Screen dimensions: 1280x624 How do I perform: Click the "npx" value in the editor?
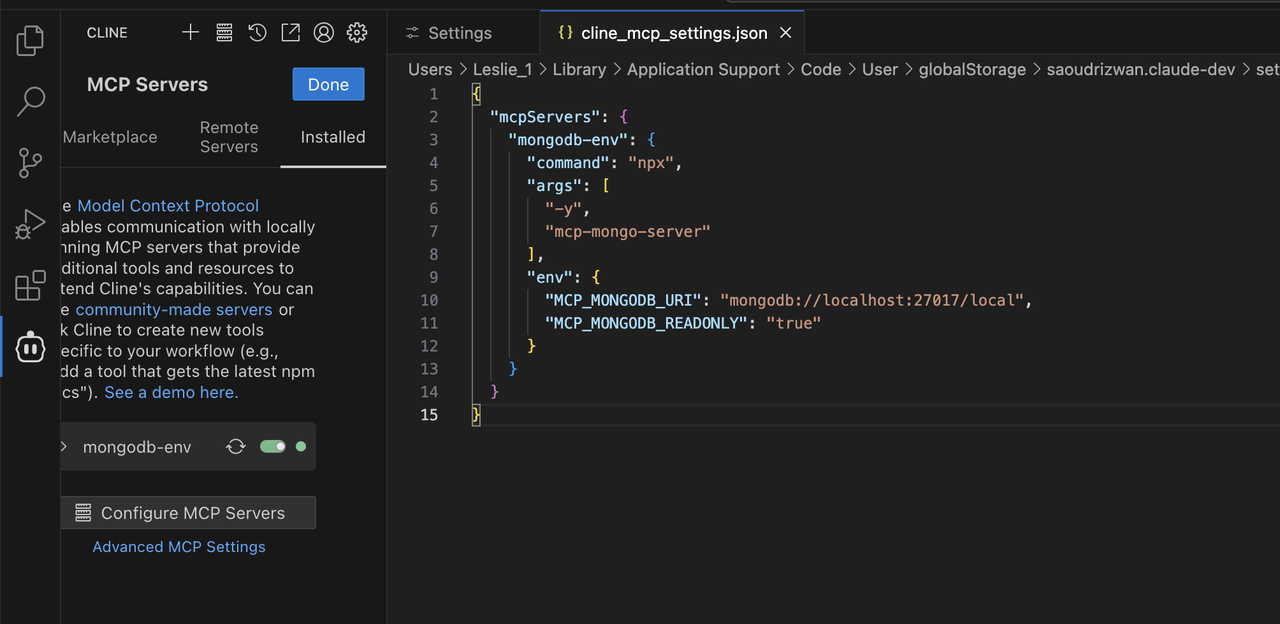point(650,163)
